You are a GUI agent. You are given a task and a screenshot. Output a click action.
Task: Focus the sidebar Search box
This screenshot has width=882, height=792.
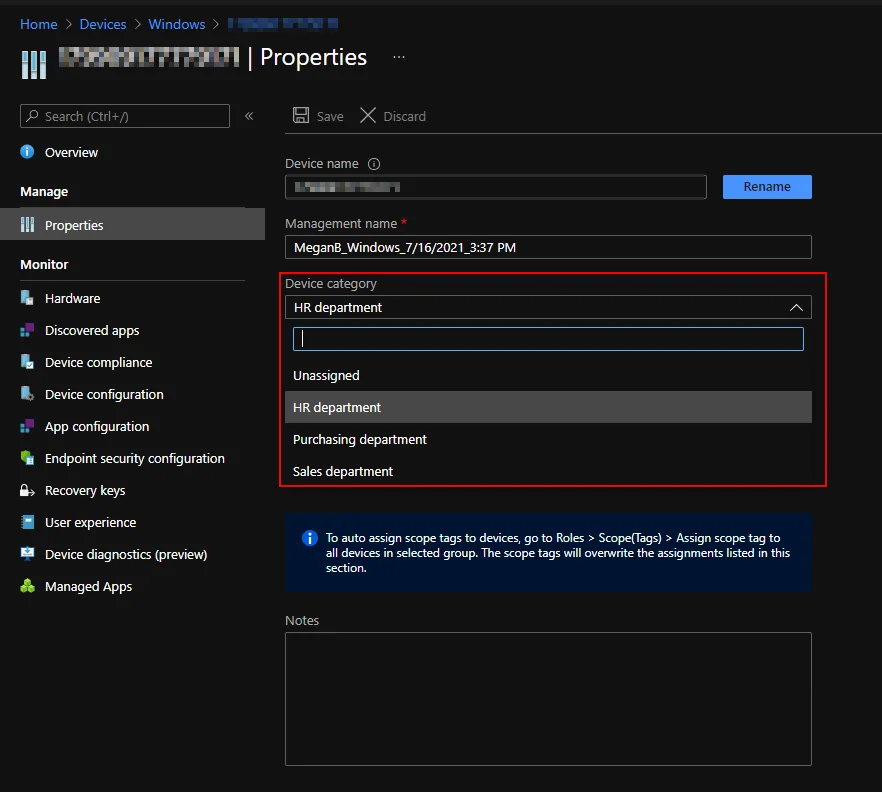click(x=125, y=116)
